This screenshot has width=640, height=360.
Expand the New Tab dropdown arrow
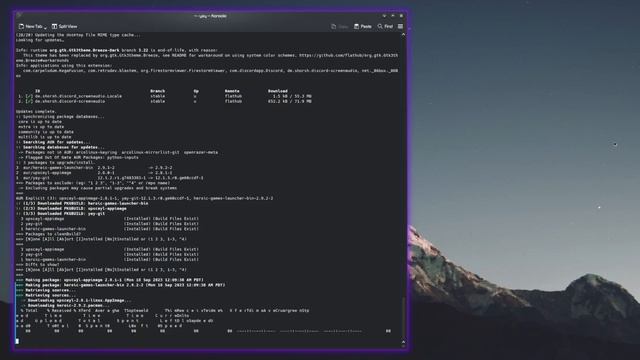45,27
